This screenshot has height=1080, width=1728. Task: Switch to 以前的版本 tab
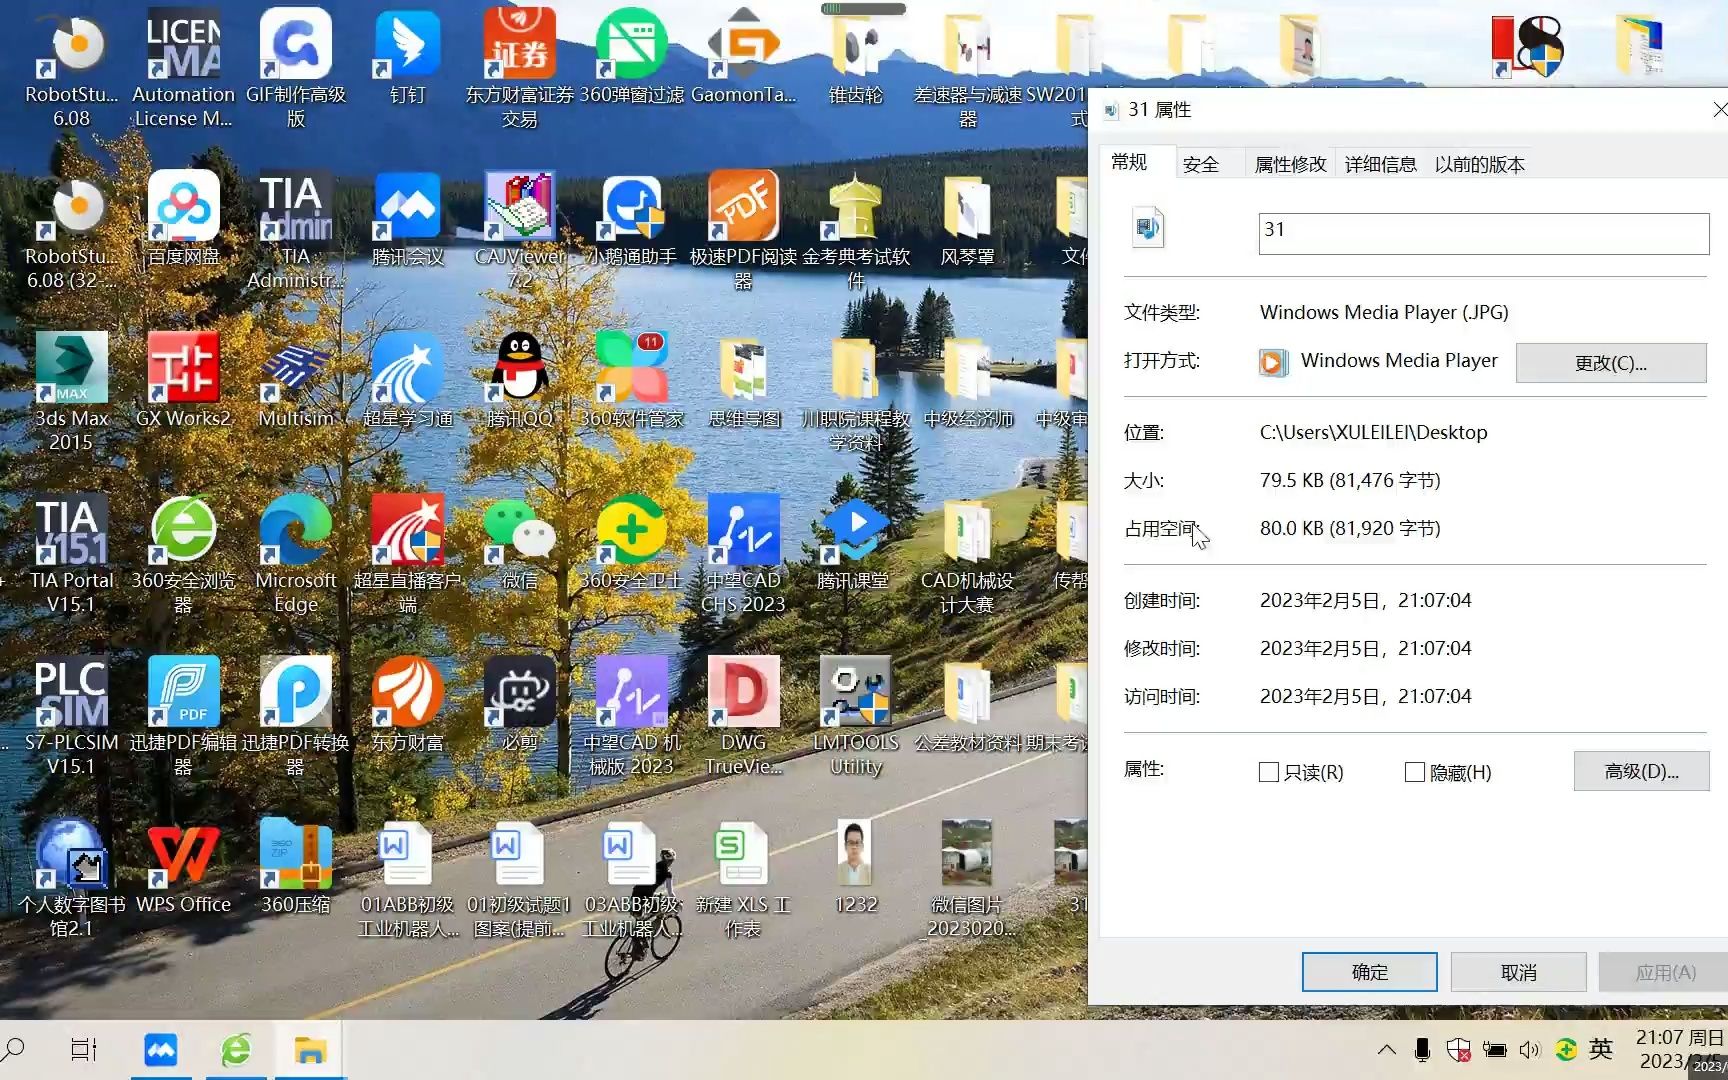pyautogui.click(x=1479, y=164)
